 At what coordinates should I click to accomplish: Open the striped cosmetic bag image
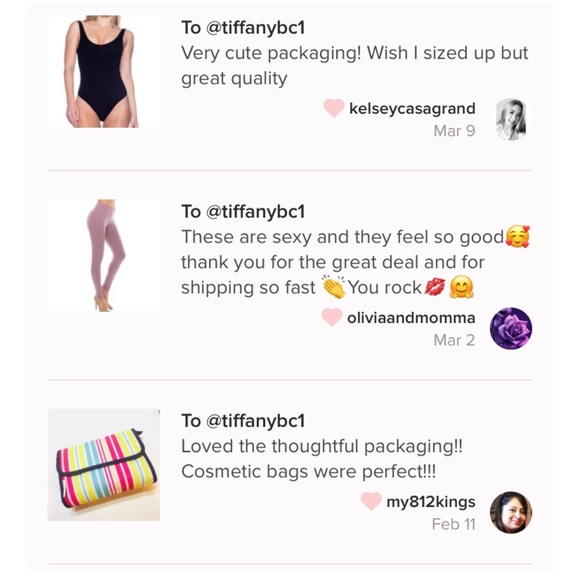(x=104, y=465)
